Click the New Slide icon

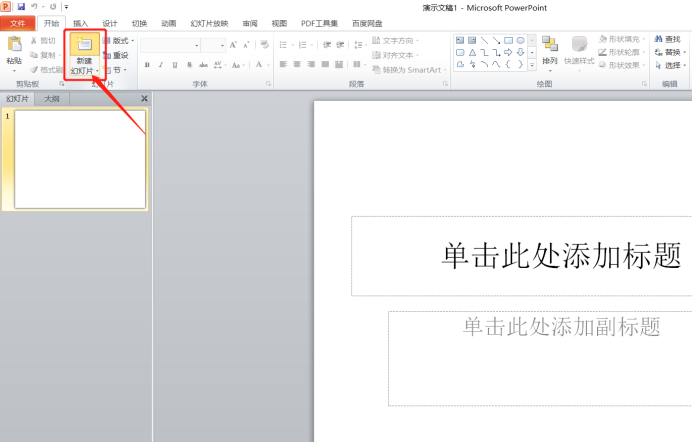point(84,44)
